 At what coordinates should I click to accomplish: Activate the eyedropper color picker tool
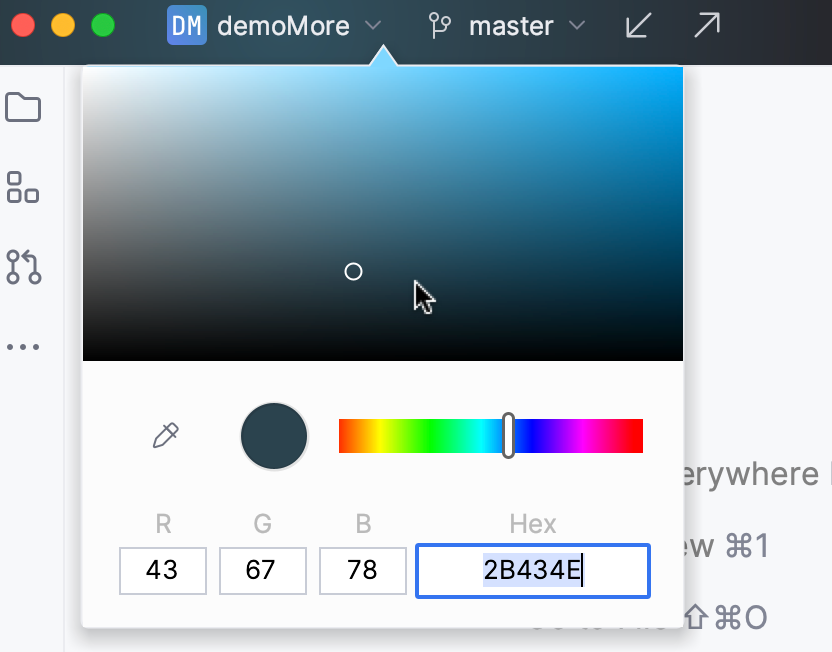pos(165,435)
